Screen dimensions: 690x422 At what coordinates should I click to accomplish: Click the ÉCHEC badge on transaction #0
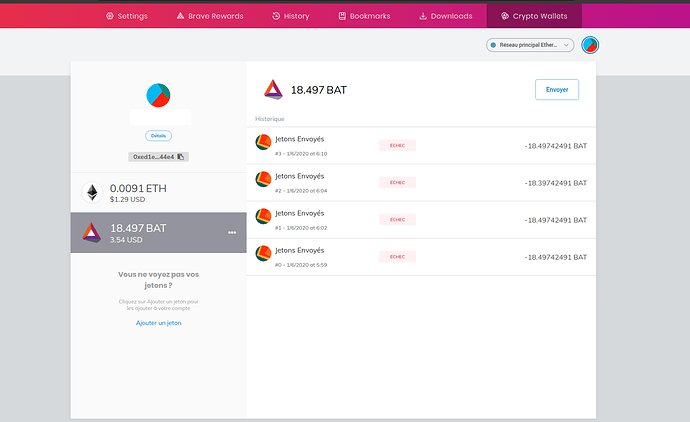[x=397, y=257]
